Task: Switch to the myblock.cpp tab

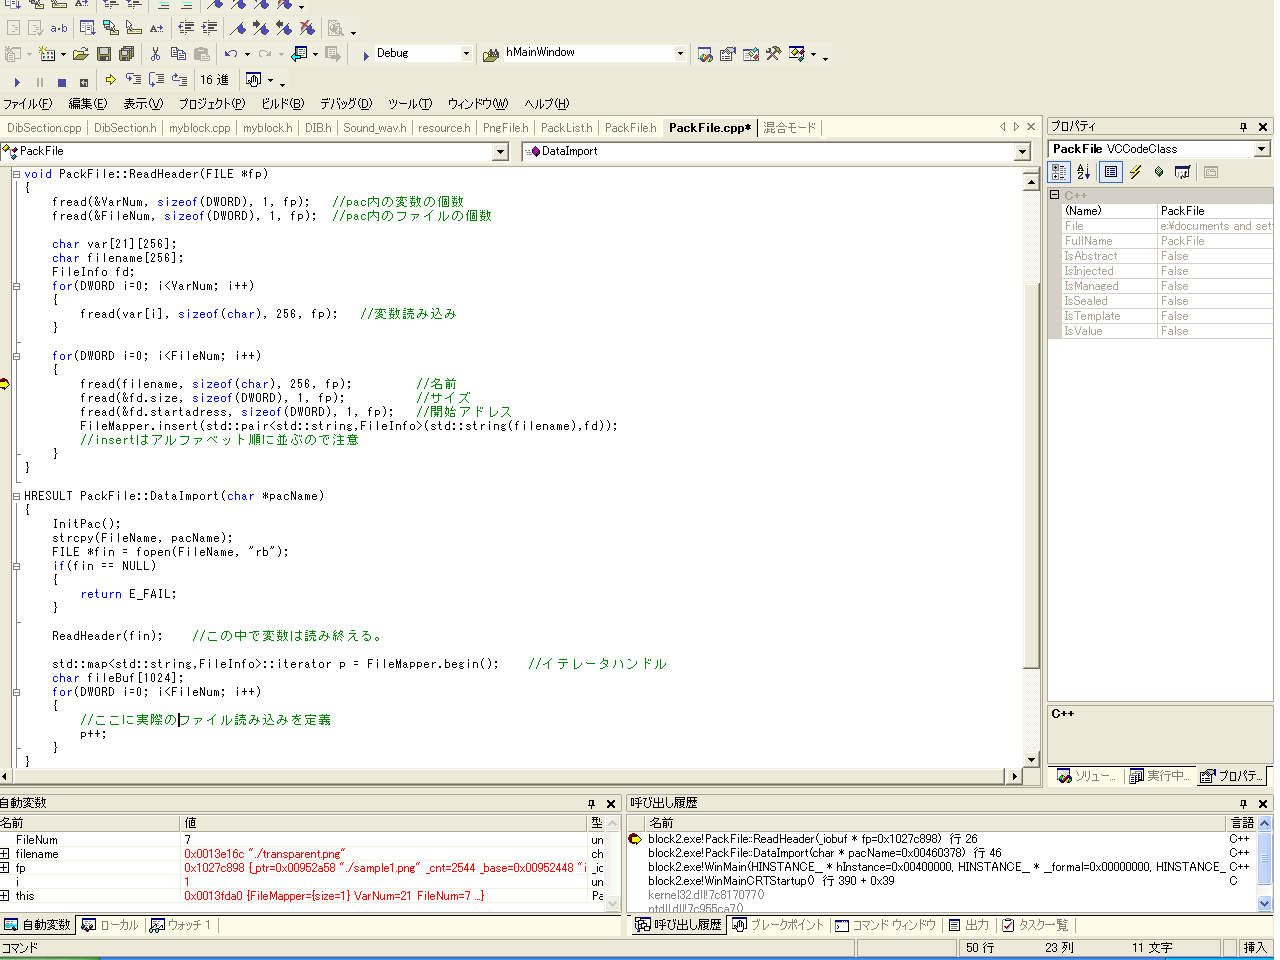Action: tap(199, 128)
